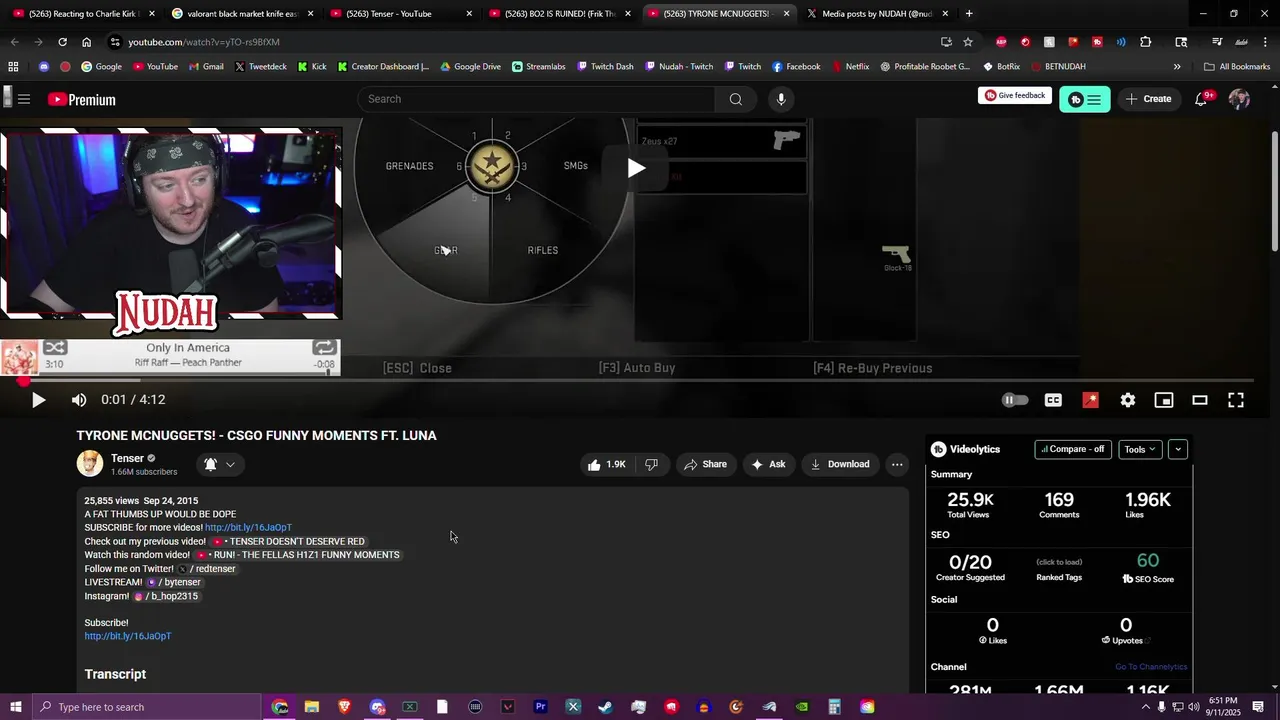The height and width of the screenshot is (720, 1280).
Task: Open the All Bookmarks folder
Action: 1237,67
